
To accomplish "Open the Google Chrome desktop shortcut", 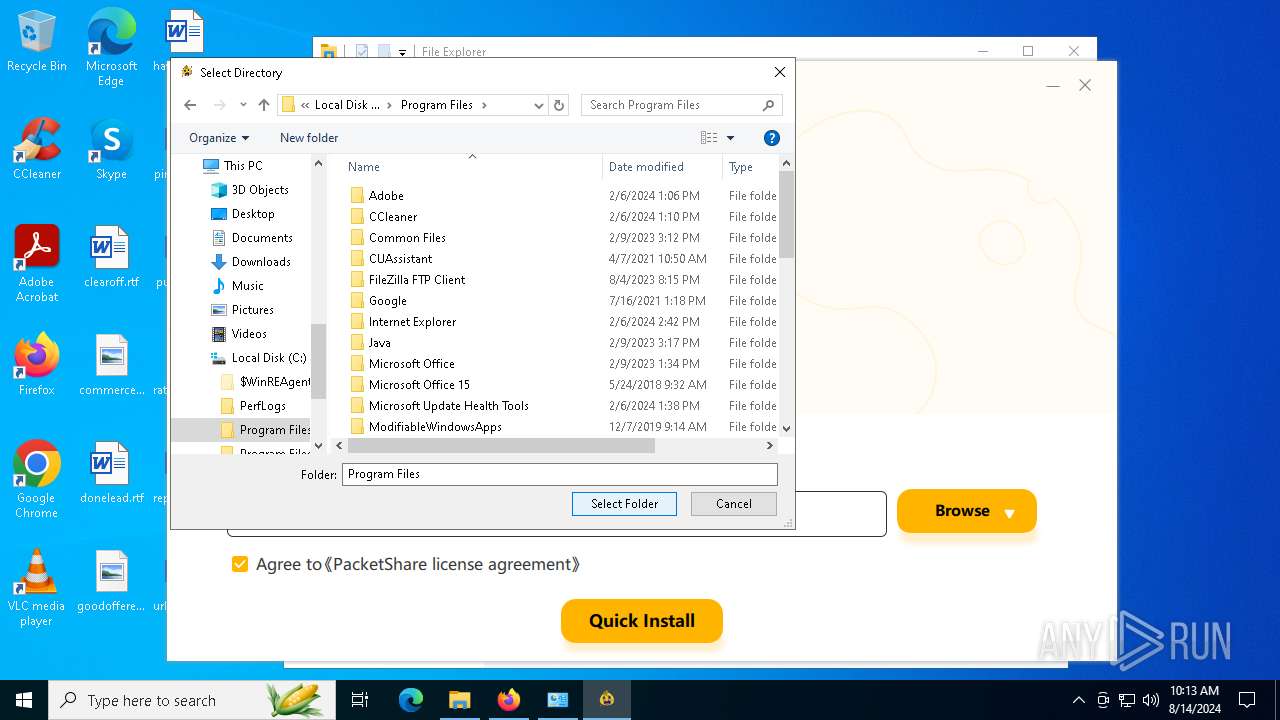I will pyautogui.click(x=37, y=480).
